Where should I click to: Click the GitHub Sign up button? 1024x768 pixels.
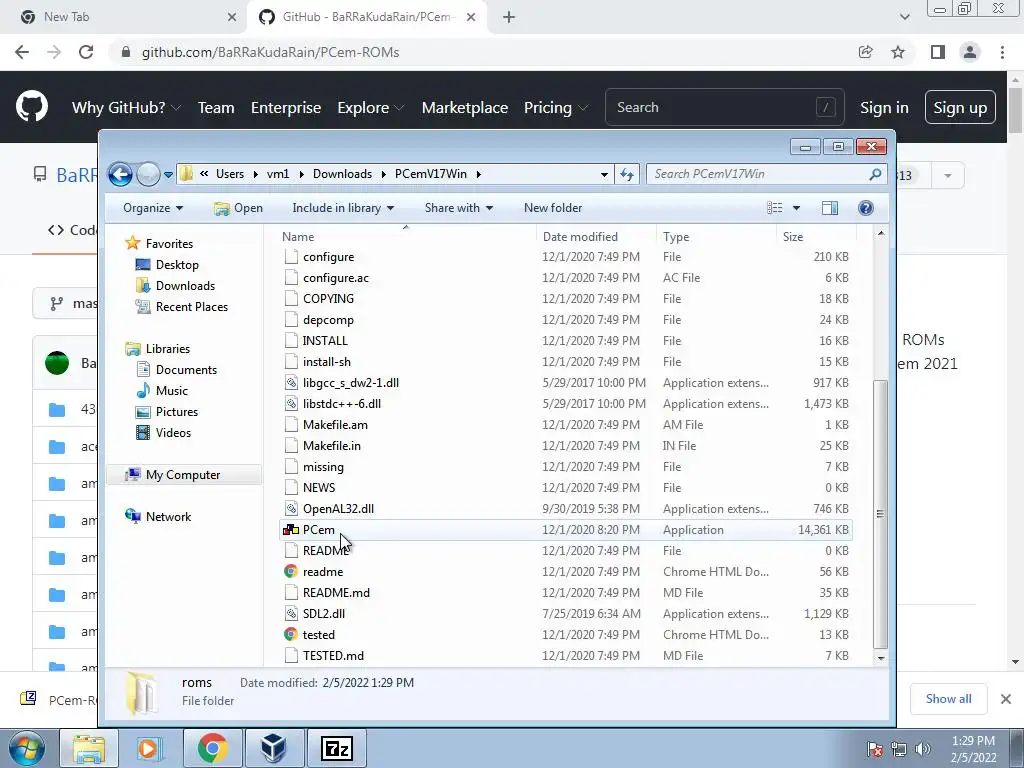pos(960,107)
